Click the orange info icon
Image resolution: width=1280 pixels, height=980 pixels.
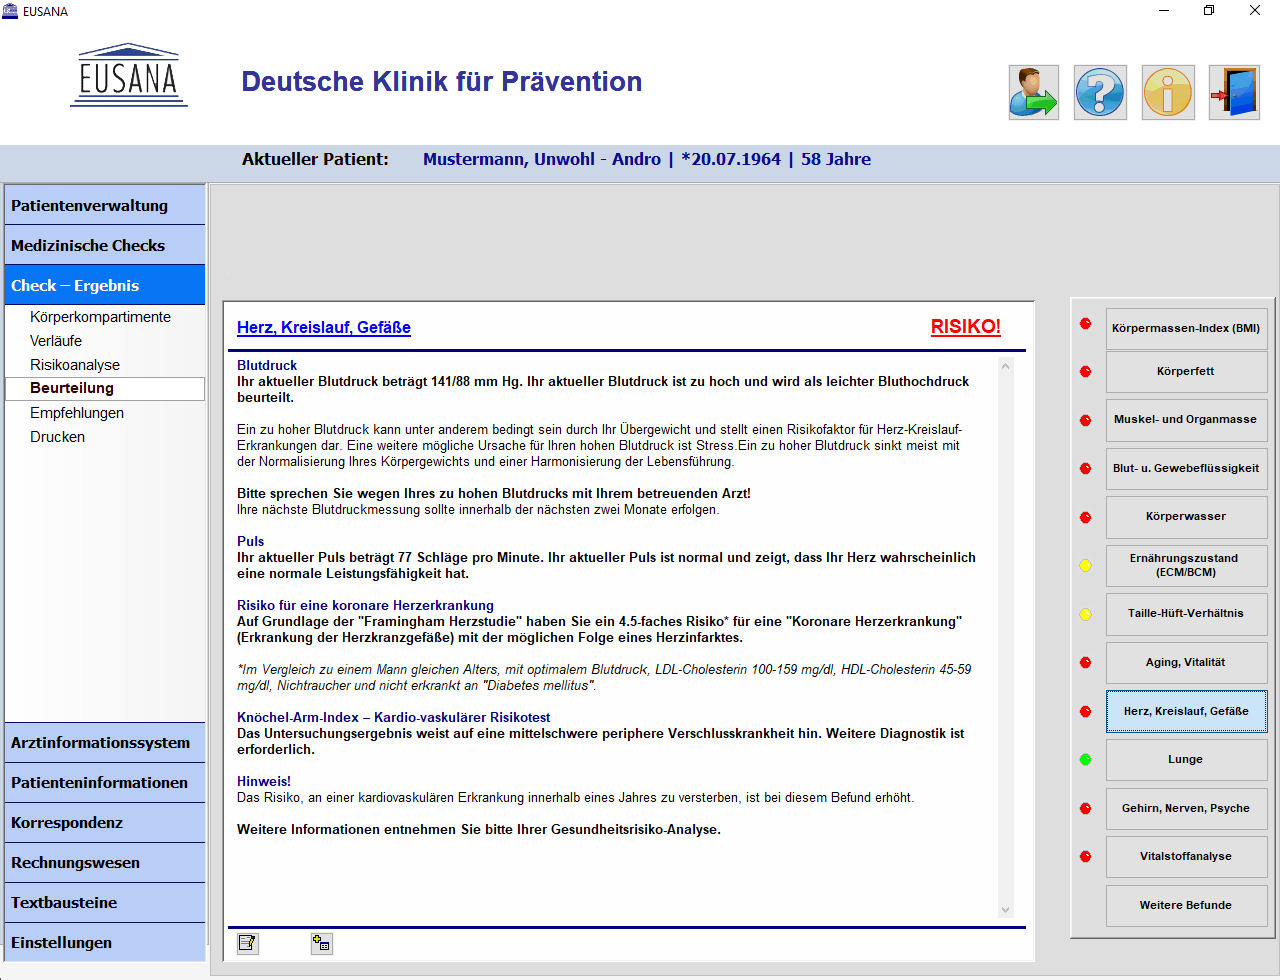1168,93
